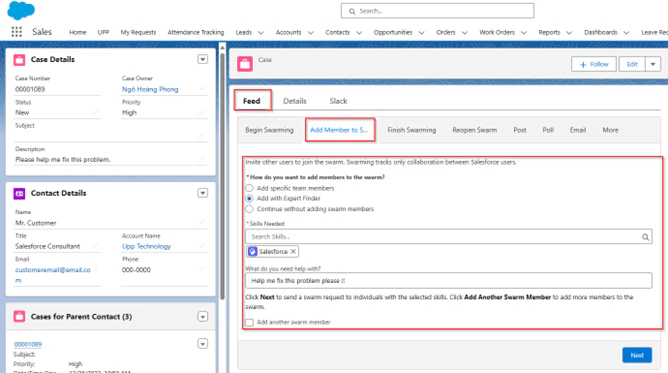Open My Requests in navigation bar
Image resolution: width=668 pixels, height=373 pixels.
click(138, 32)
